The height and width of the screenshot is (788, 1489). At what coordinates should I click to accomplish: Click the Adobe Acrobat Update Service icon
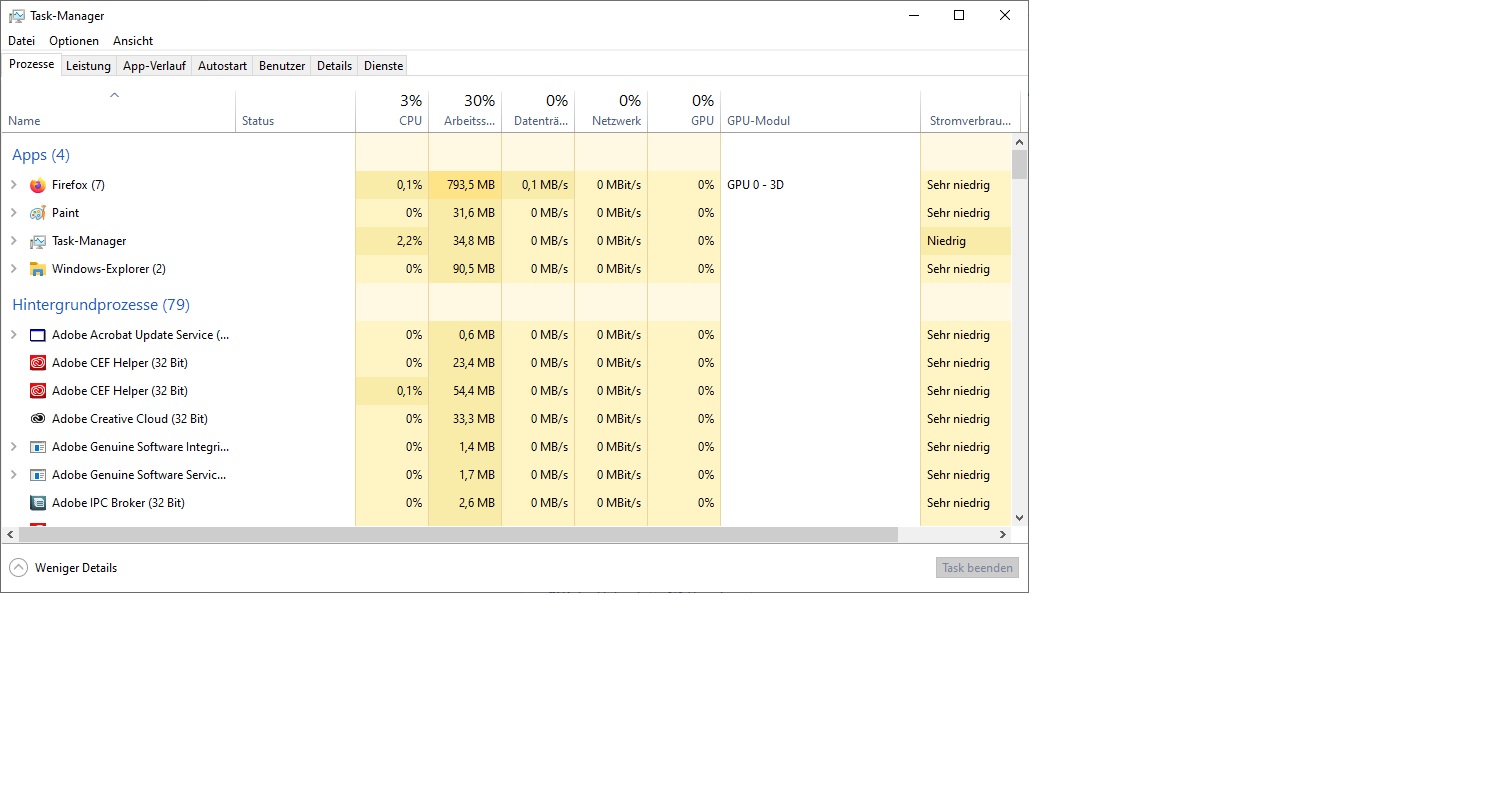click(38, 335)
